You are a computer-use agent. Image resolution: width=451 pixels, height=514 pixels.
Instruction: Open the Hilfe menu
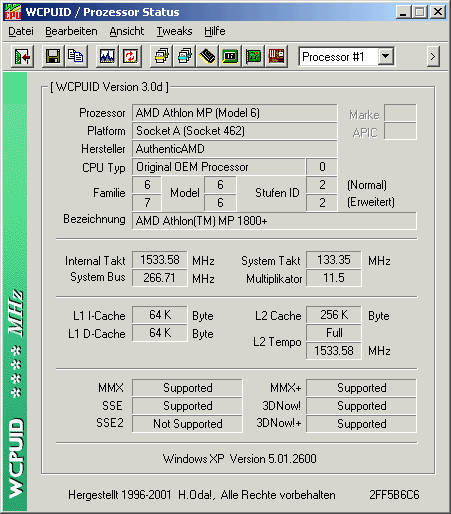click(215, 31)
